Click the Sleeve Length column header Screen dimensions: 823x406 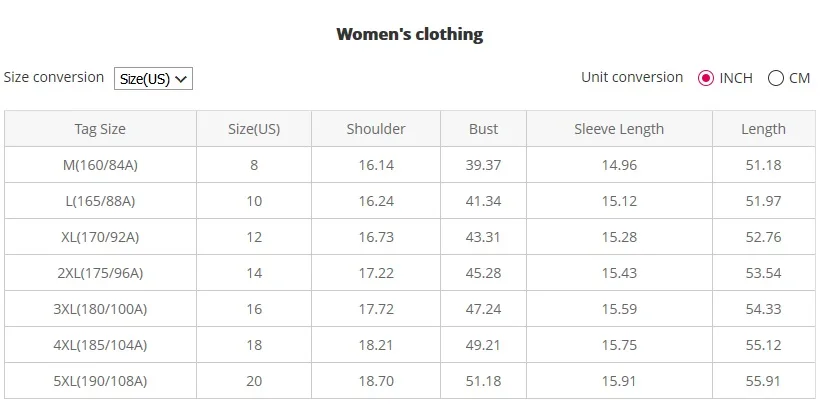click(619, 129)
